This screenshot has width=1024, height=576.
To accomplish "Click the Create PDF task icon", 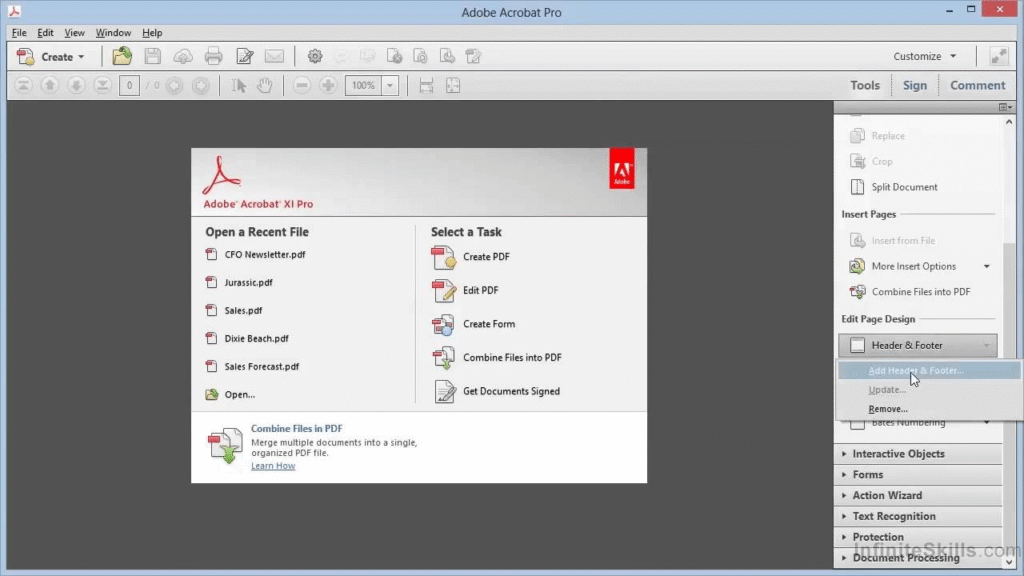I will point(444,257).
